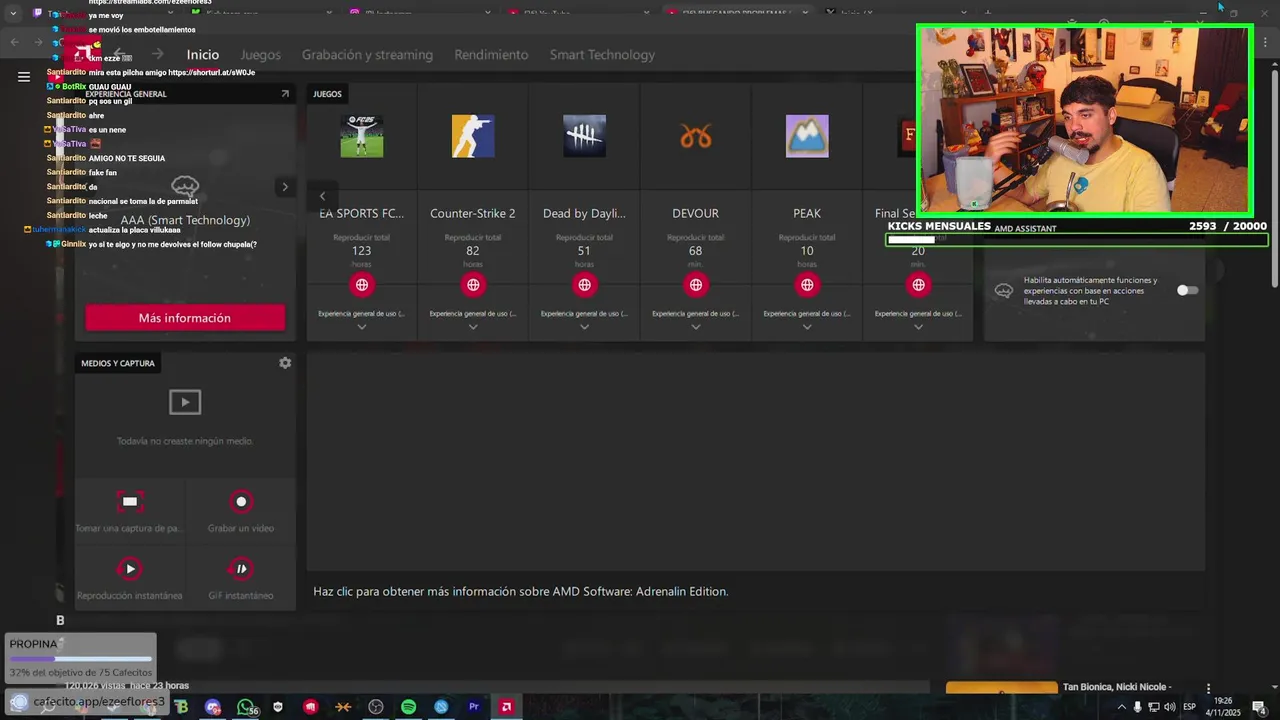Screen dimensions: 1280x720
Task: Open WhatsApp from the taskbar
Action: coord(246,707)
